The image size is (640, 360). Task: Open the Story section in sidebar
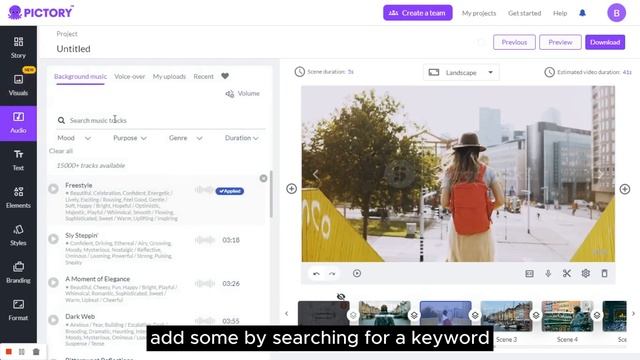coord(18,48)
